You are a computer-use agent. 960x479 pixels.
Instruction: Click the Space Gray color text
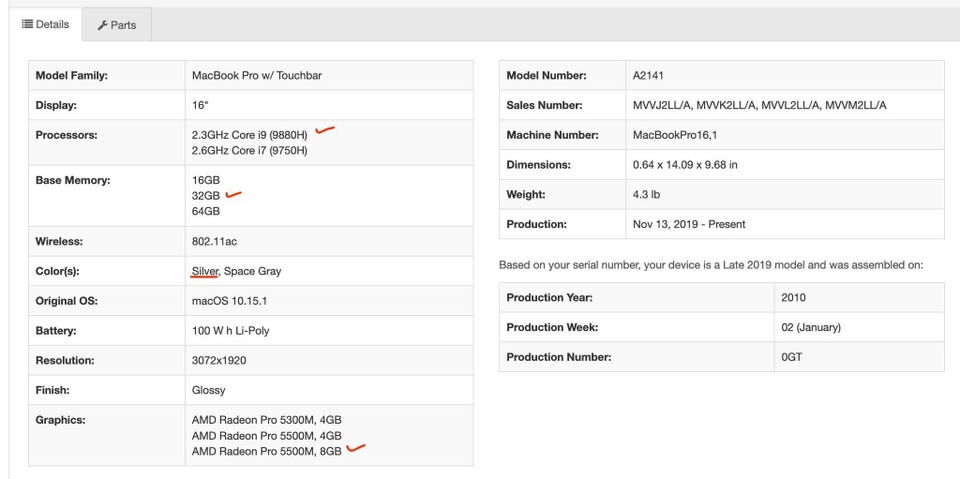[253, 271]
